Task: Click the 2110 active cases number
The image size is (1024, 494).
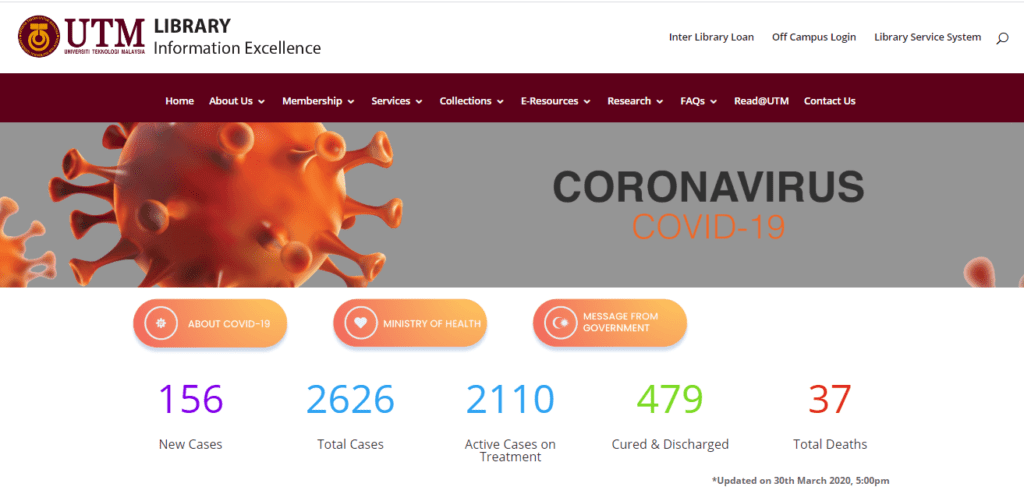Action: (x=510, y=399)
